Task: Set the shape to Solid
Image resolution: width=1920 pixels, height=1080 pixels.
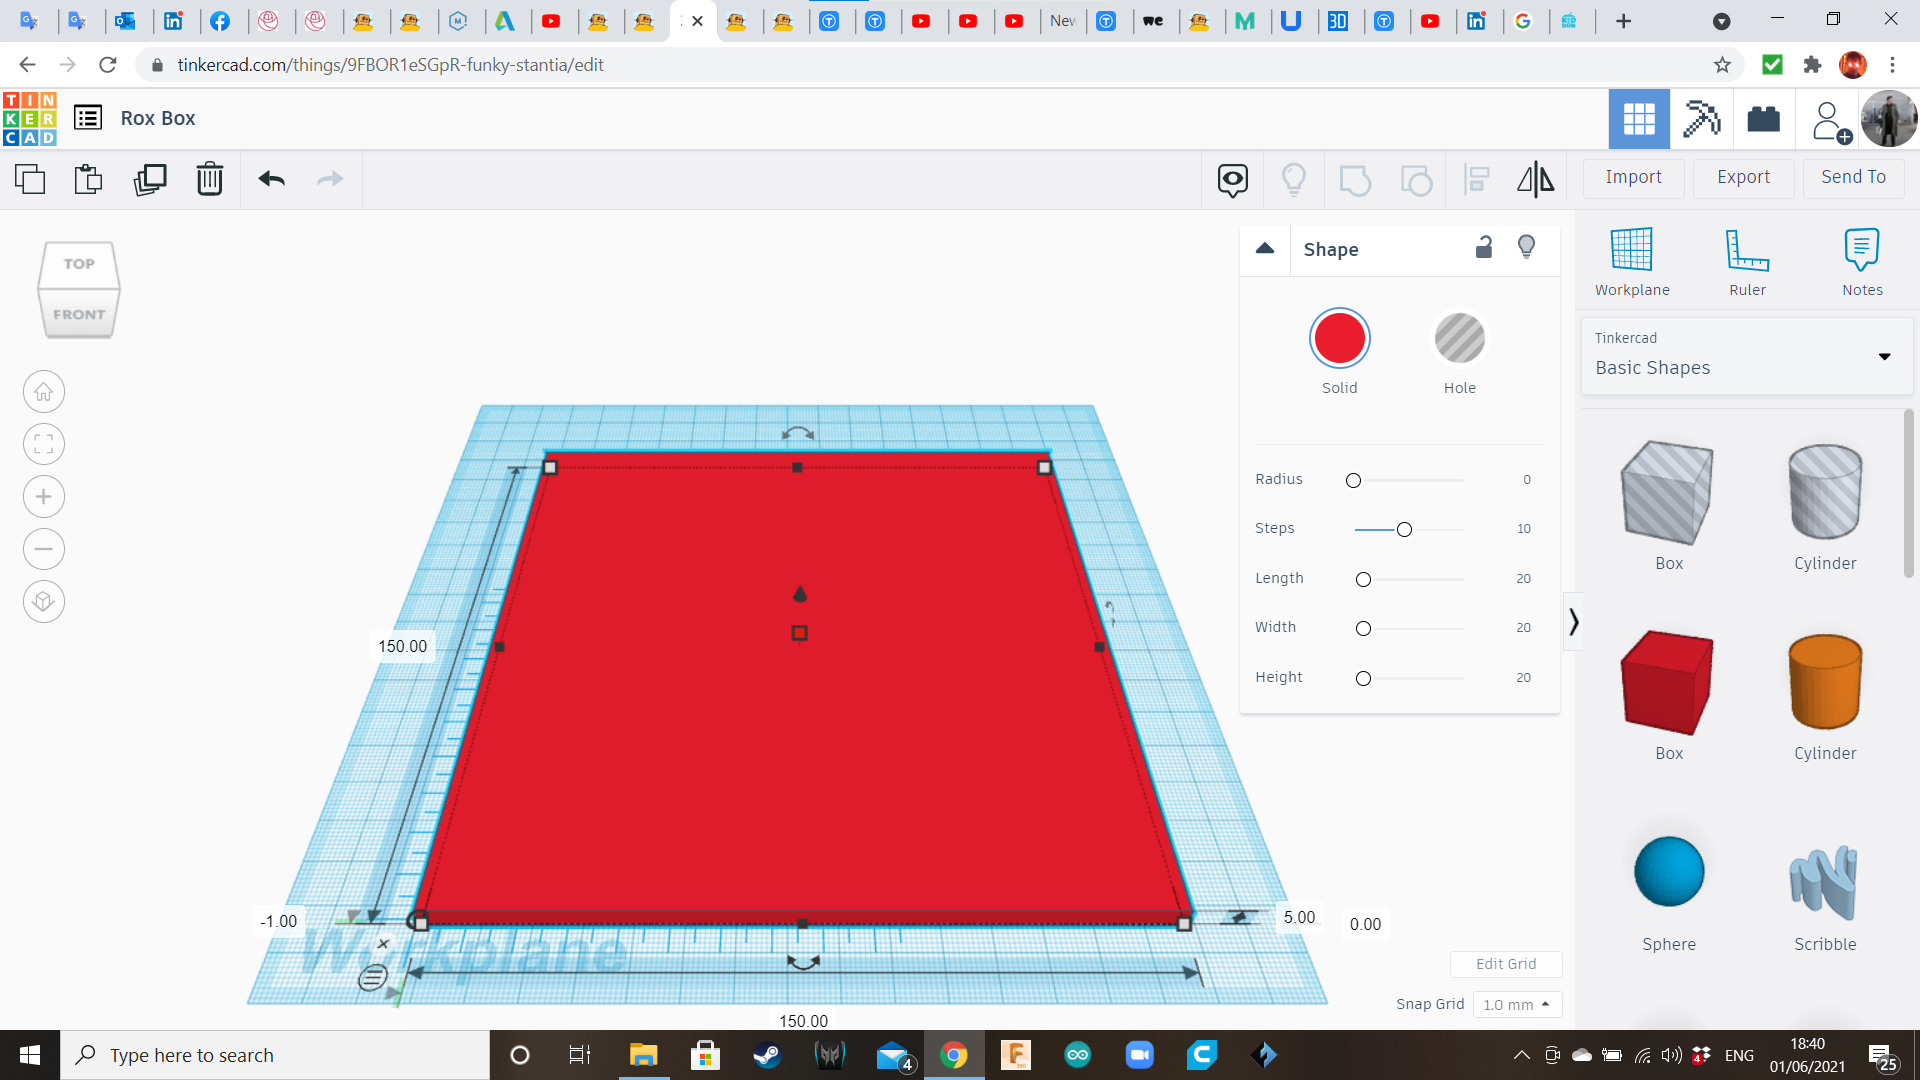Action: (x=1339, y=339)
